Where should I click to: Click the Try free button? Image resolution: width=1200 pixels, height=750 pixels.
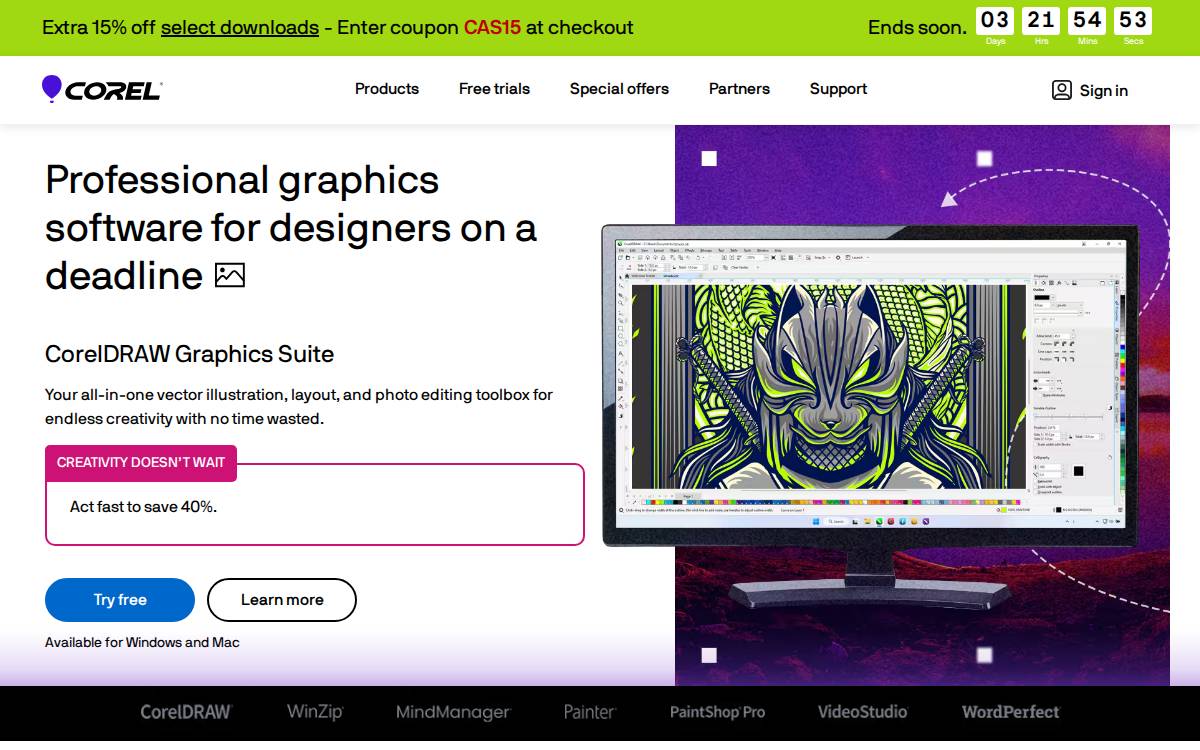point(120,600)
